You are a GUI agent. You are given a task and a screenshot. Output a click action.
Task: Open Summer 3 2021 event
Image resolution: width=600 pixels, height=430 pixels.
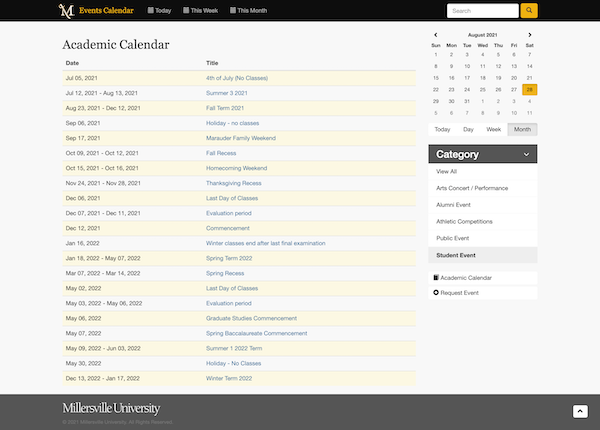coord(227,93)
